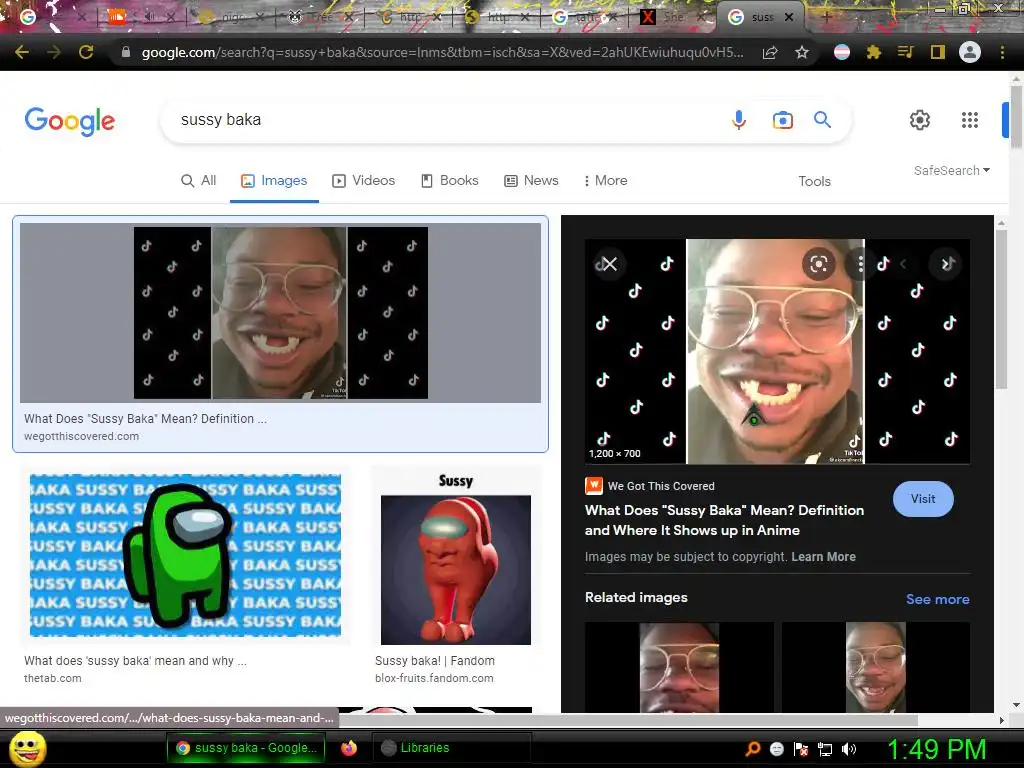Open the Extensions puzzle-piece icon
Screen dimensions: 1024x768
[x=874, y=52]
